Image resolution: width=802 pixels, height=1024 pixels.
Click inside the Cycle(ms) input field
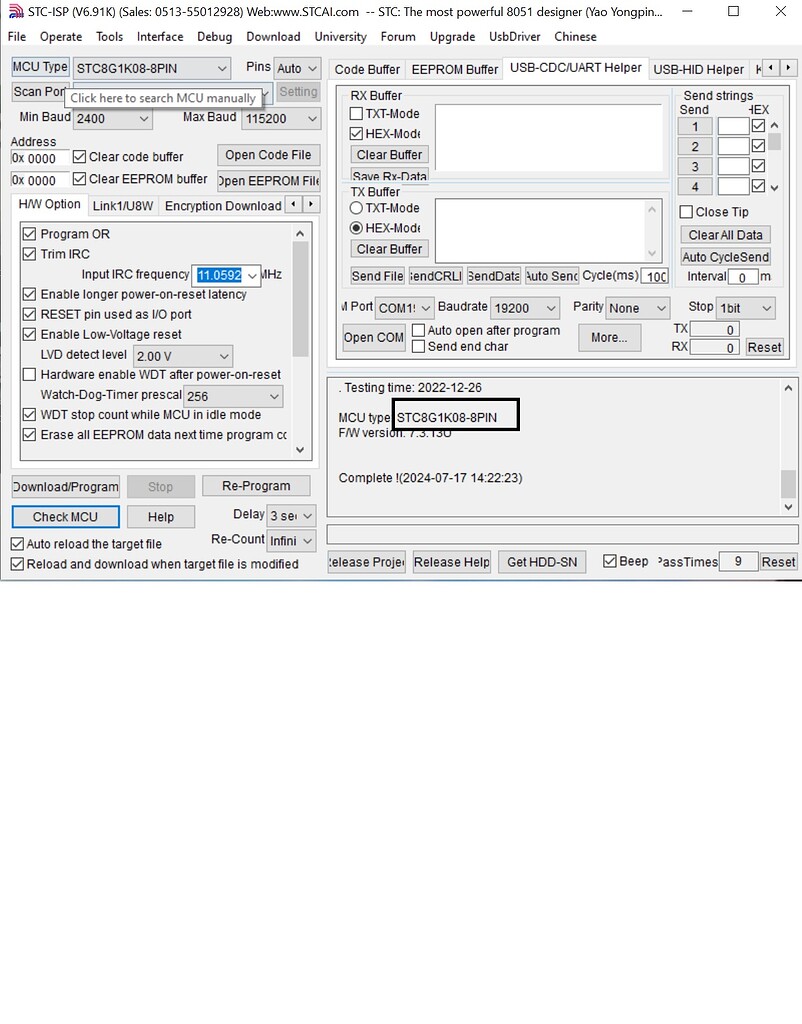click(x=654, y=277)
